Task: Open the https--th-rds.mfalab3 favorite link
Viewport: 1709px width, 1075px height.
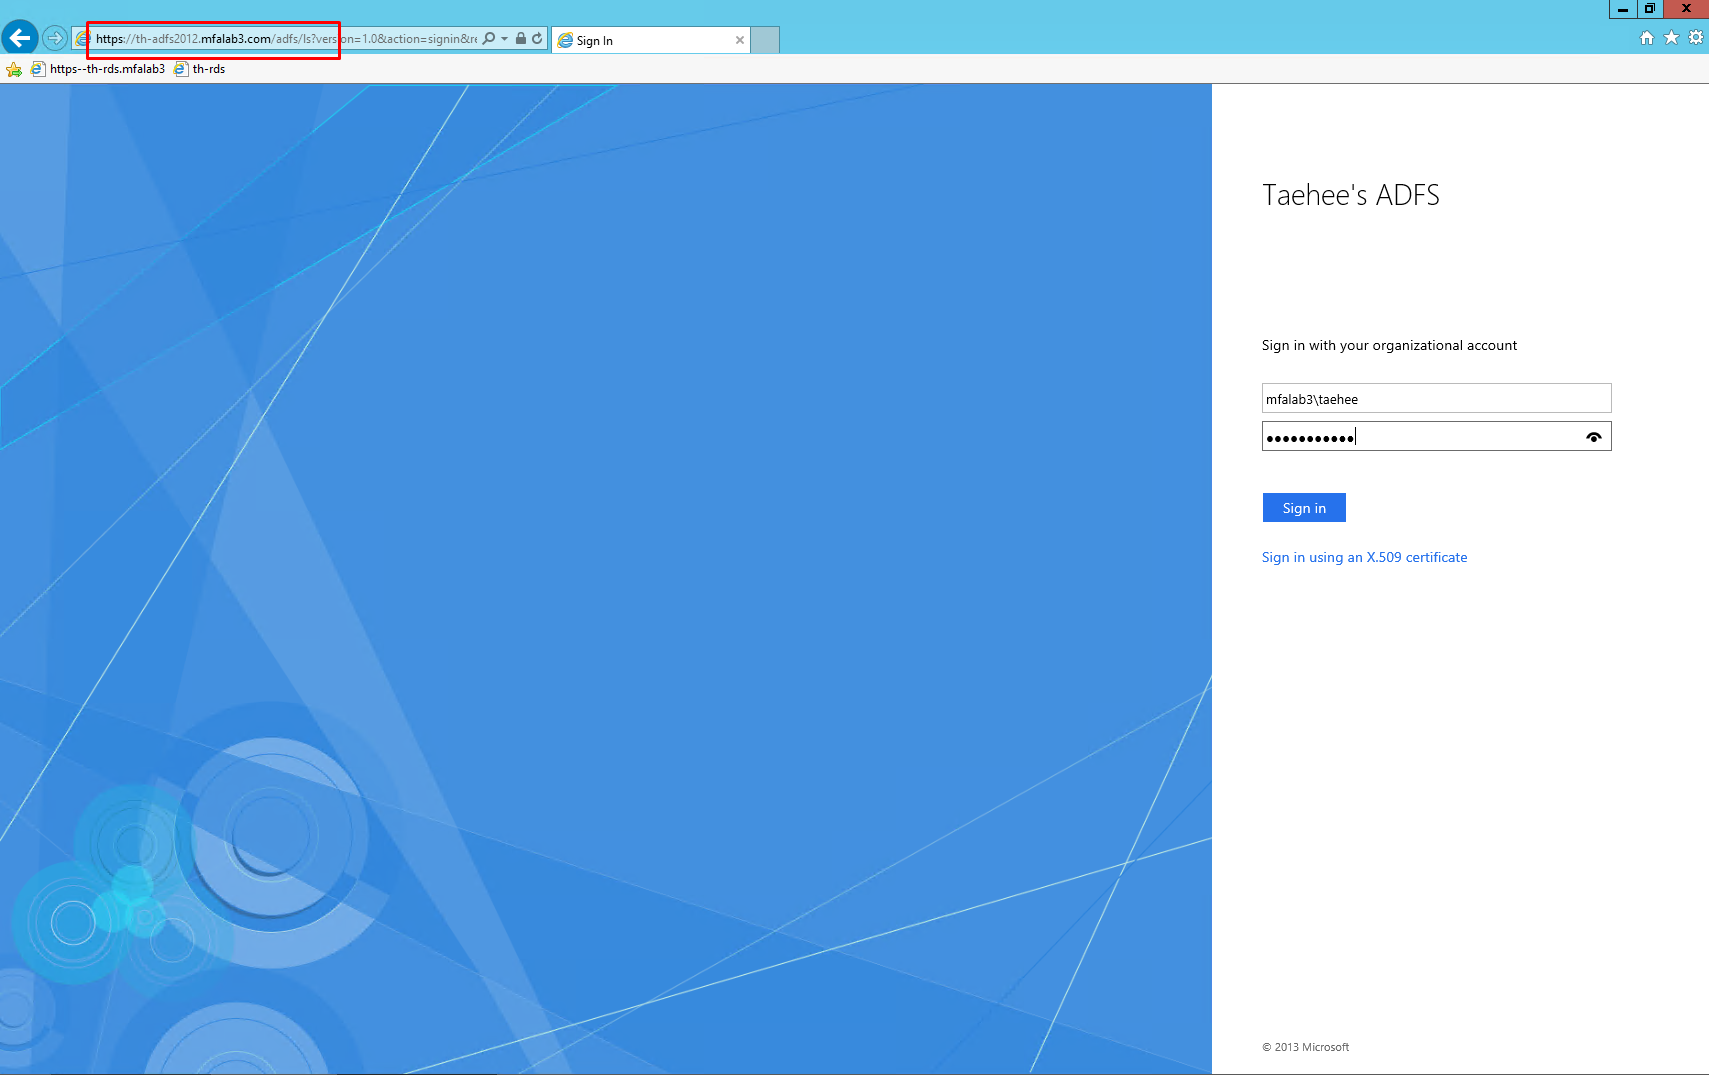Action: (x=98, y=69)
